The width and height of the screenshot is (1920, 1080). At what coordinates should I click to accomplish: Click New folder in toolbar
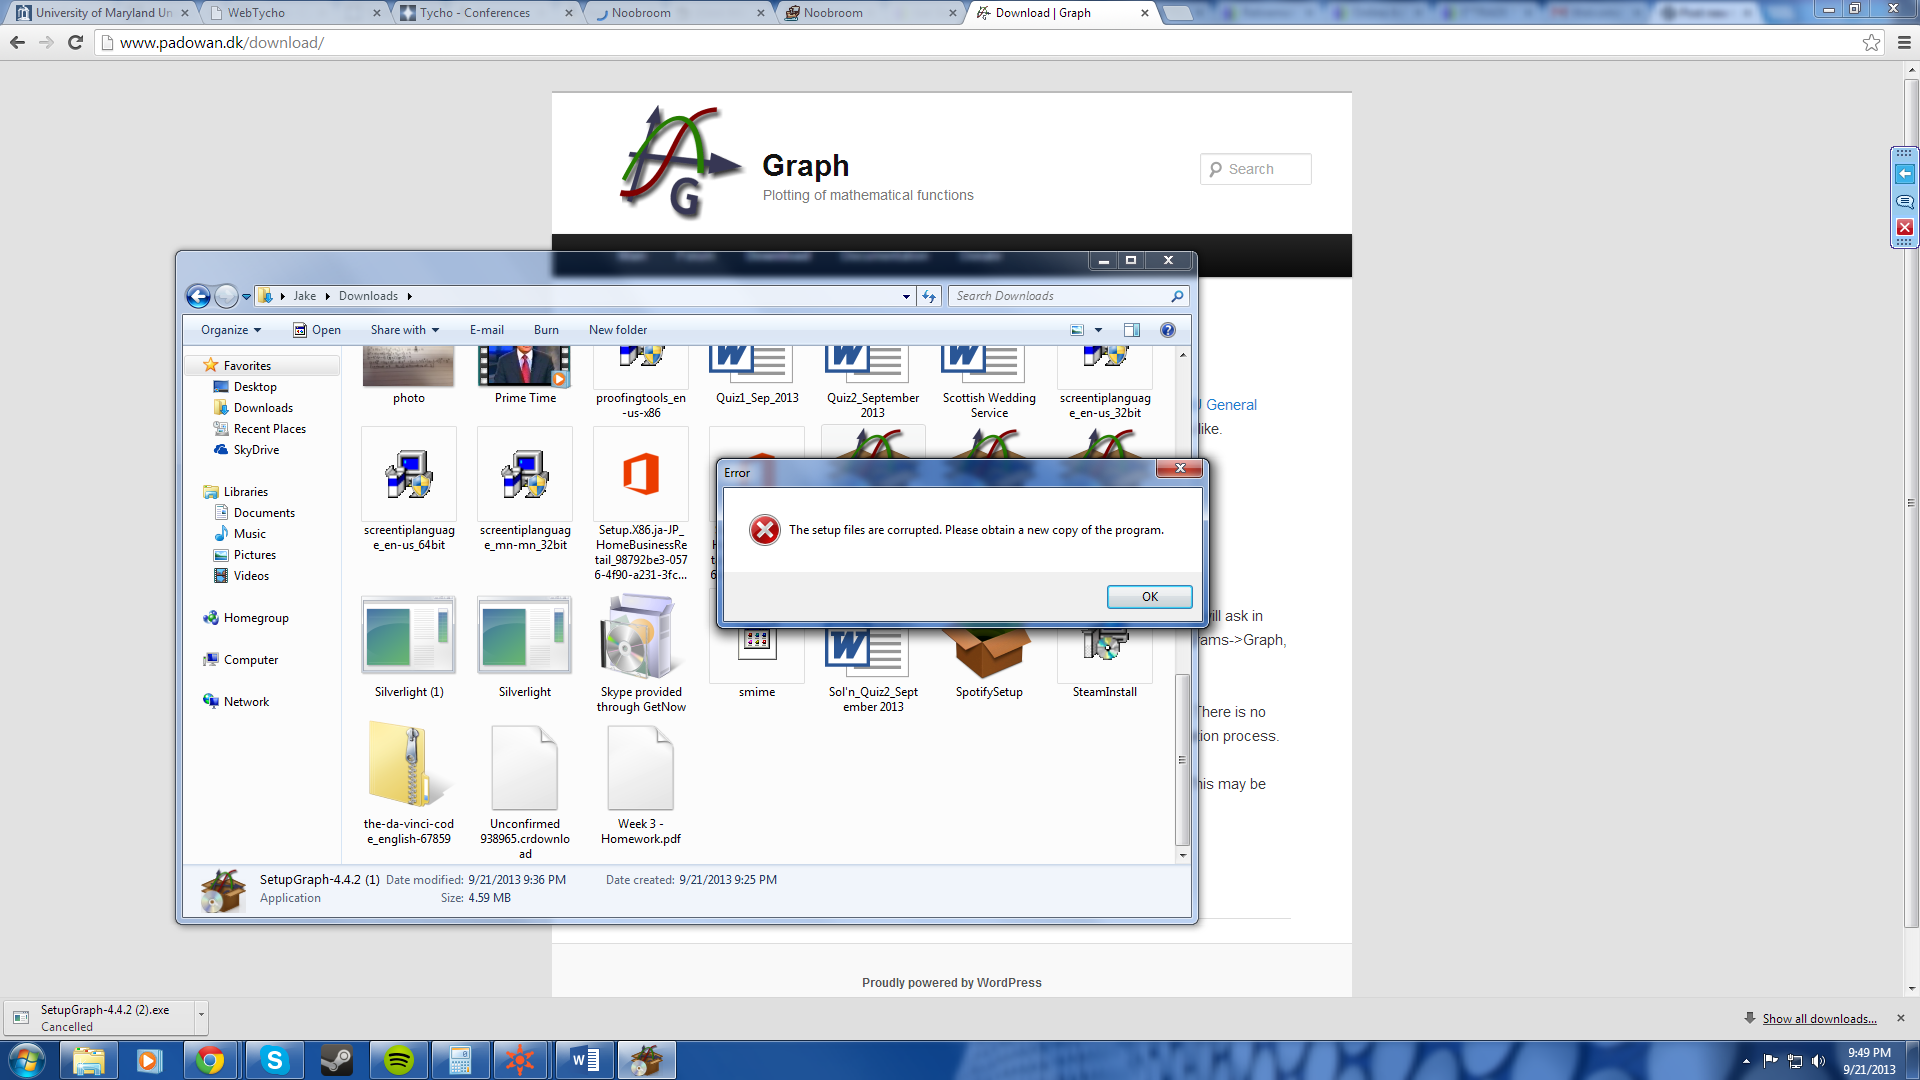pyautogui.click(x=618, y=330)
